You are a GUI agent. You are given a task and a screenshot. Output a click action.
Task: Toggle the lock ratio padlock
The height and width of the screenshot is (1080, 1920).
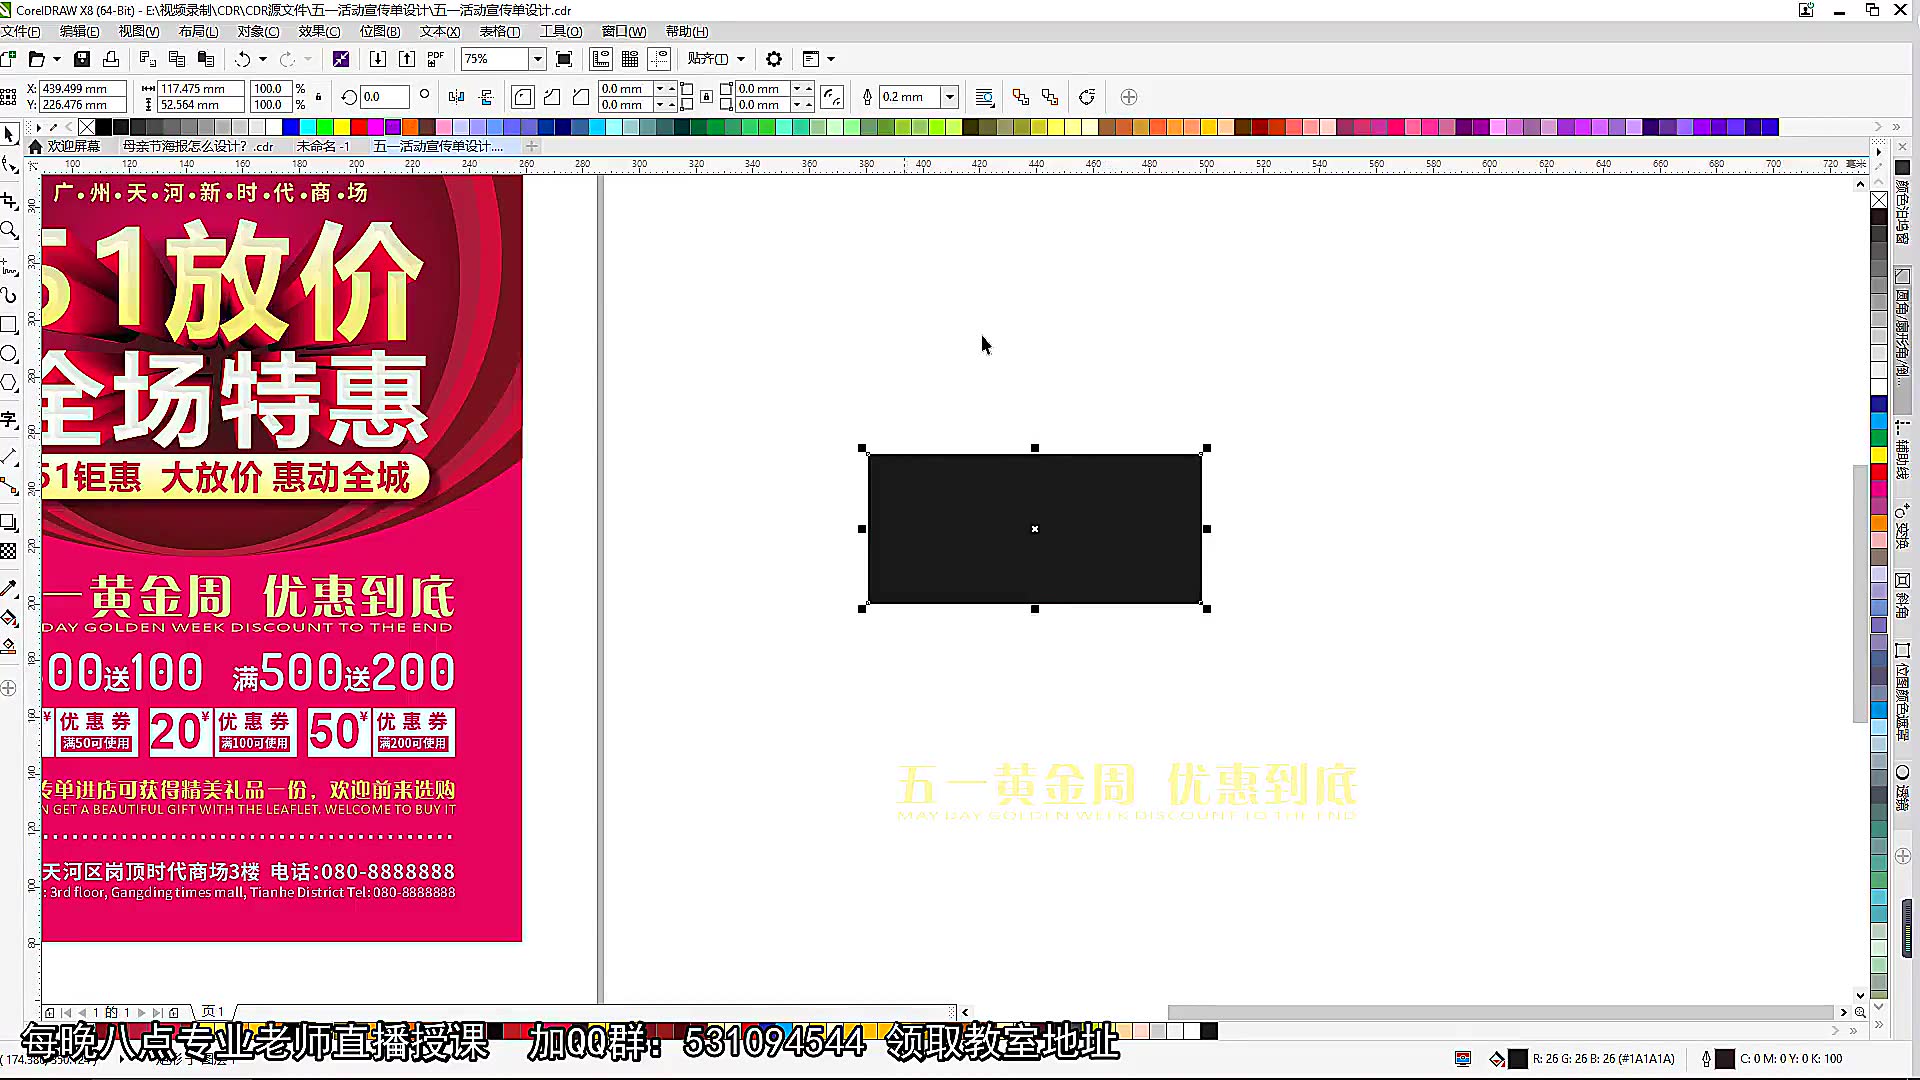click(319, 97)
